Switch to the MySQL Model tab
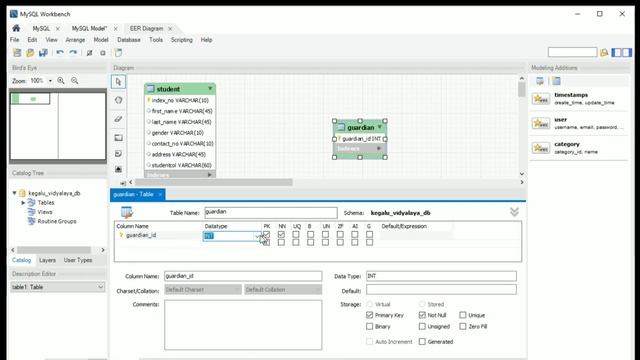This screenshot has height=360, width=640. tap(89, 28)
